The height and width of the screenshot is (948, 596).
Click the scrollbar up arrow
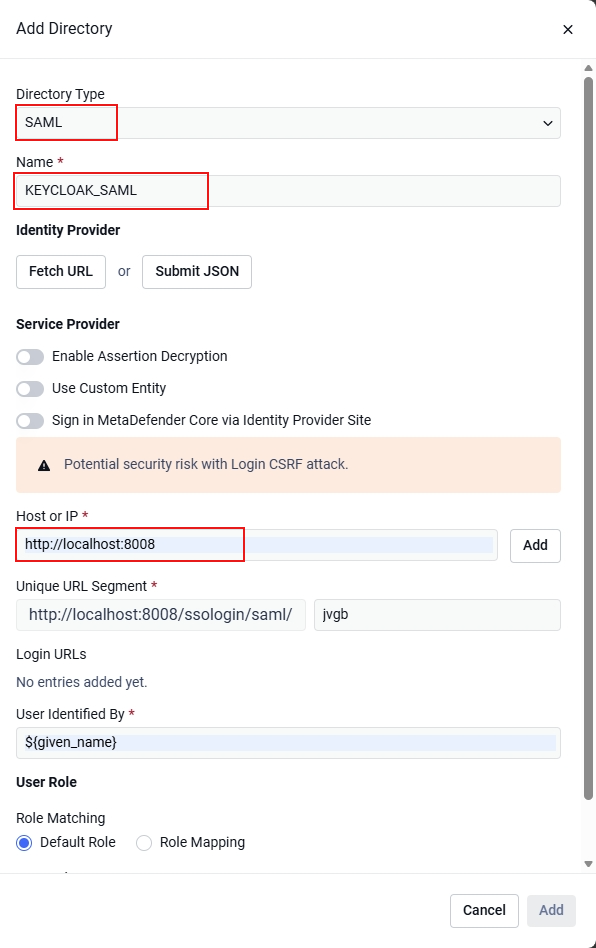click(x=588, y=68)
